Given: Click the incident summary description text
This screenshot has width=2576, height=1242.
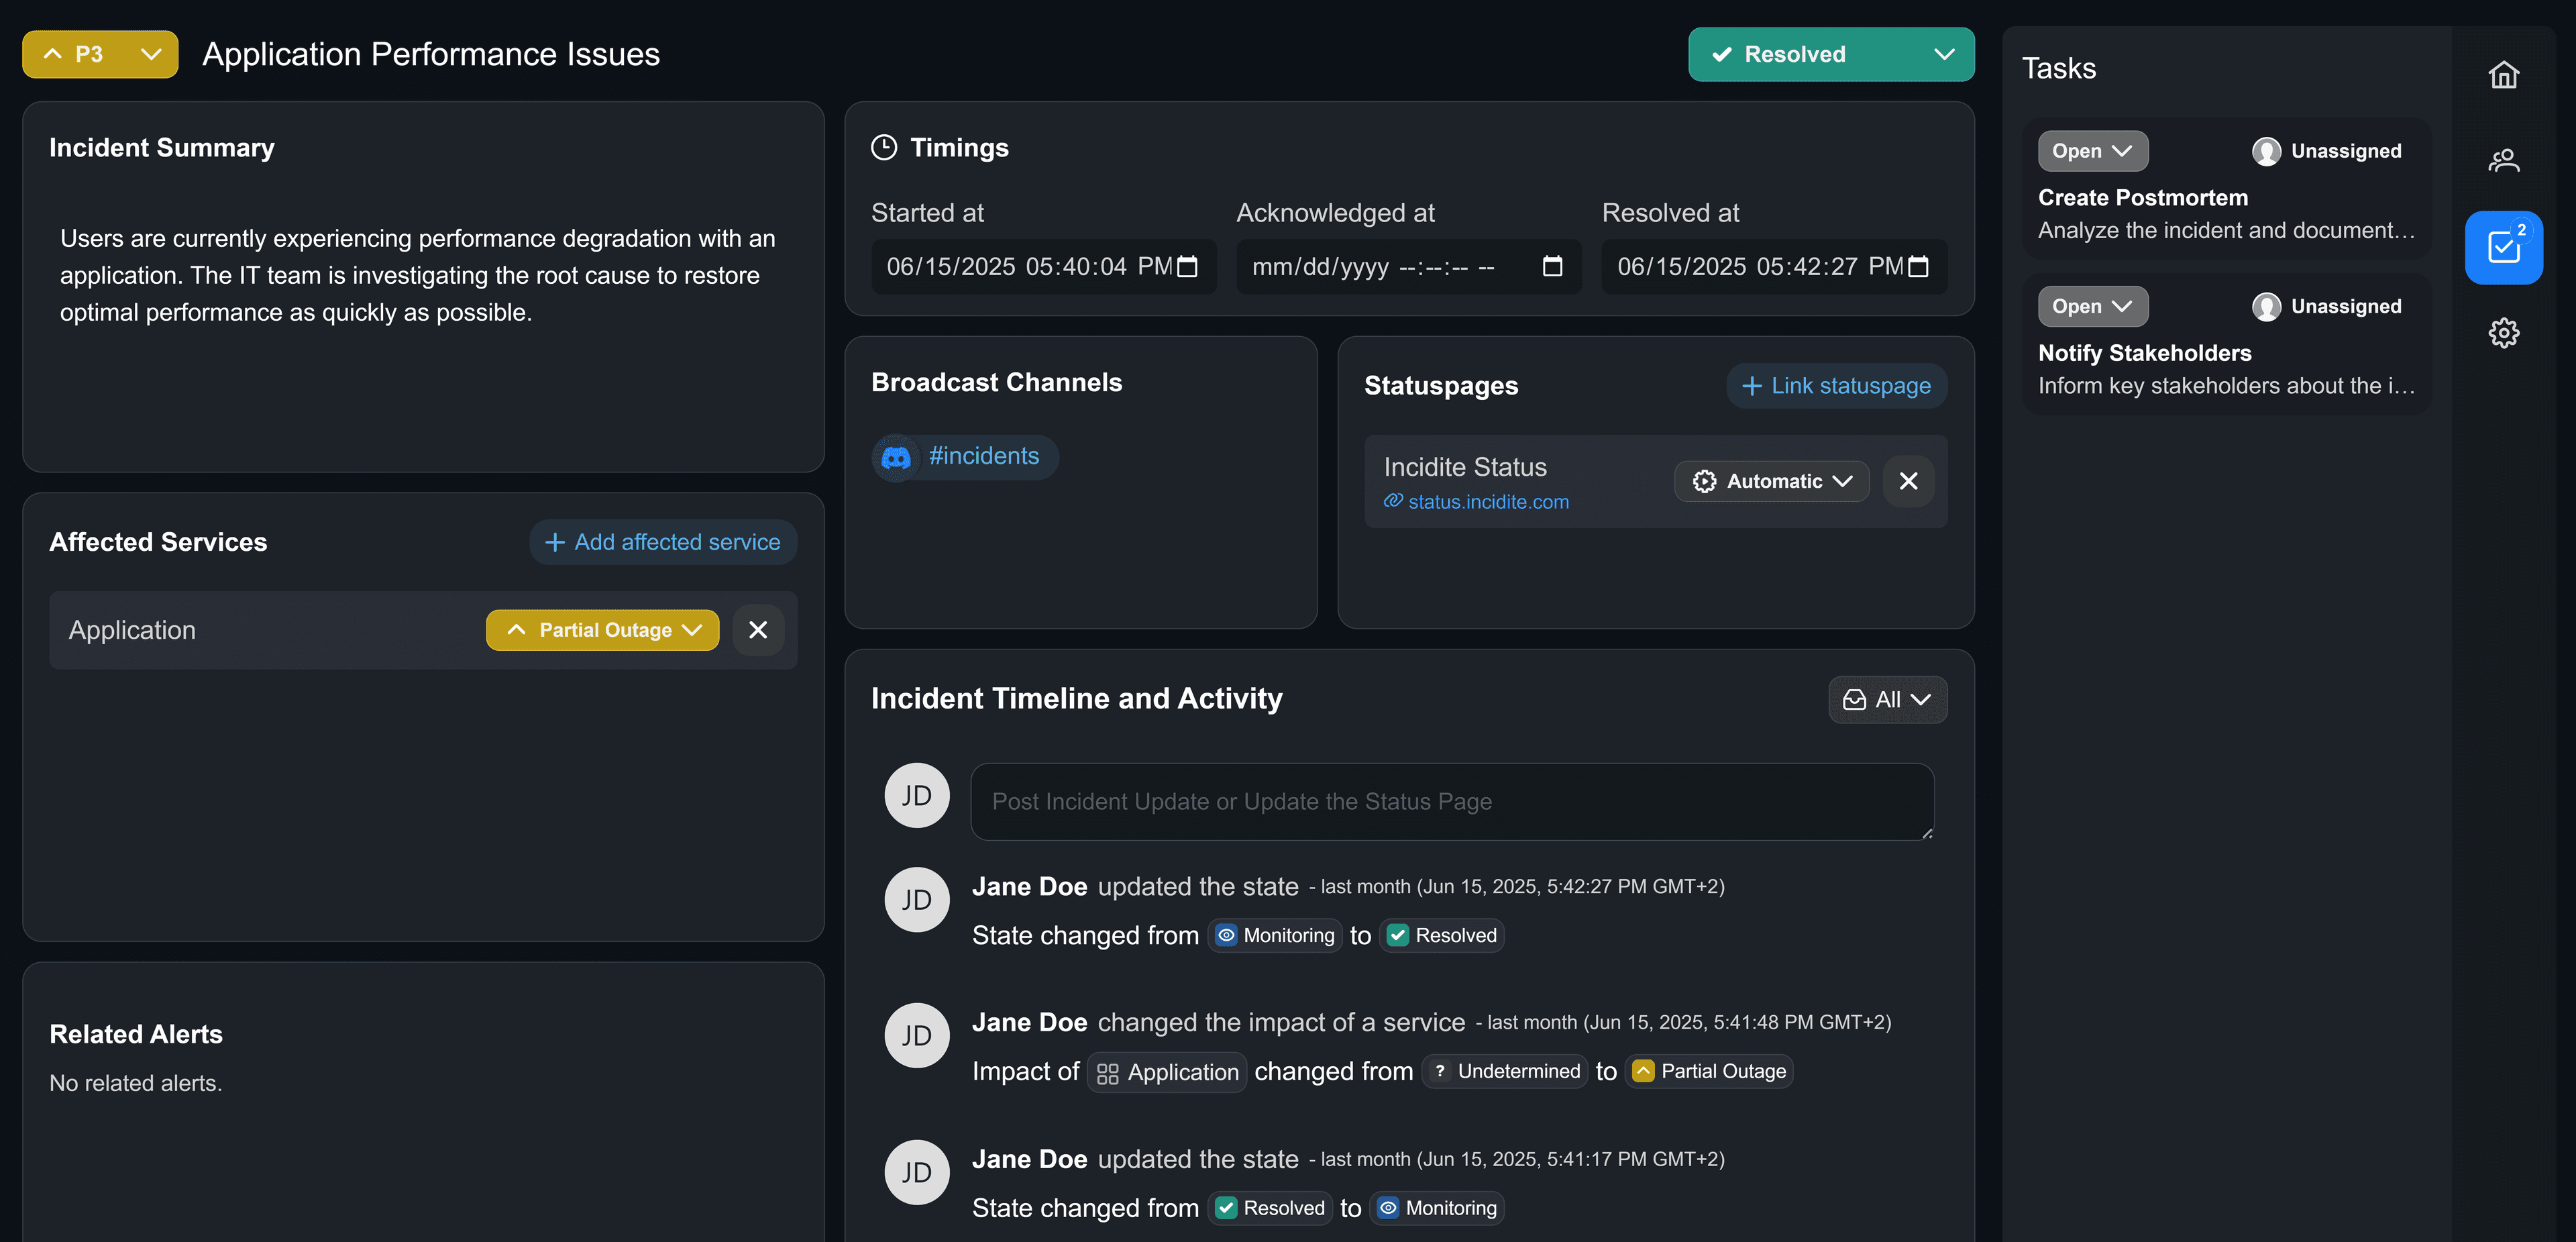Looking at the screenshot, I should (x=418, y=276).
